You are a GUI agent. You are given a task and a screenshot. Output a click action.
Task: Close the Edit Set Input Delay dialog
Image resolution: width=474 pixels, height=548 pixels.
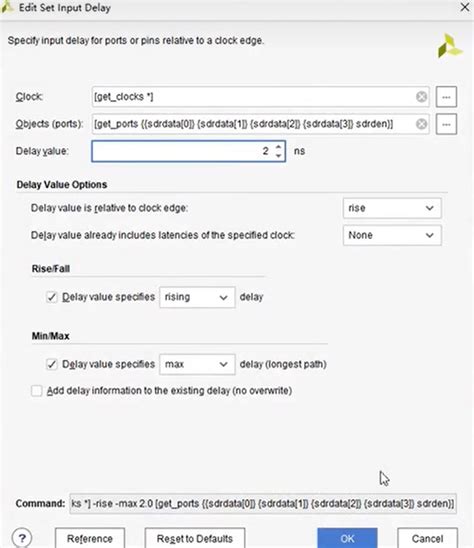pos(465,7)
